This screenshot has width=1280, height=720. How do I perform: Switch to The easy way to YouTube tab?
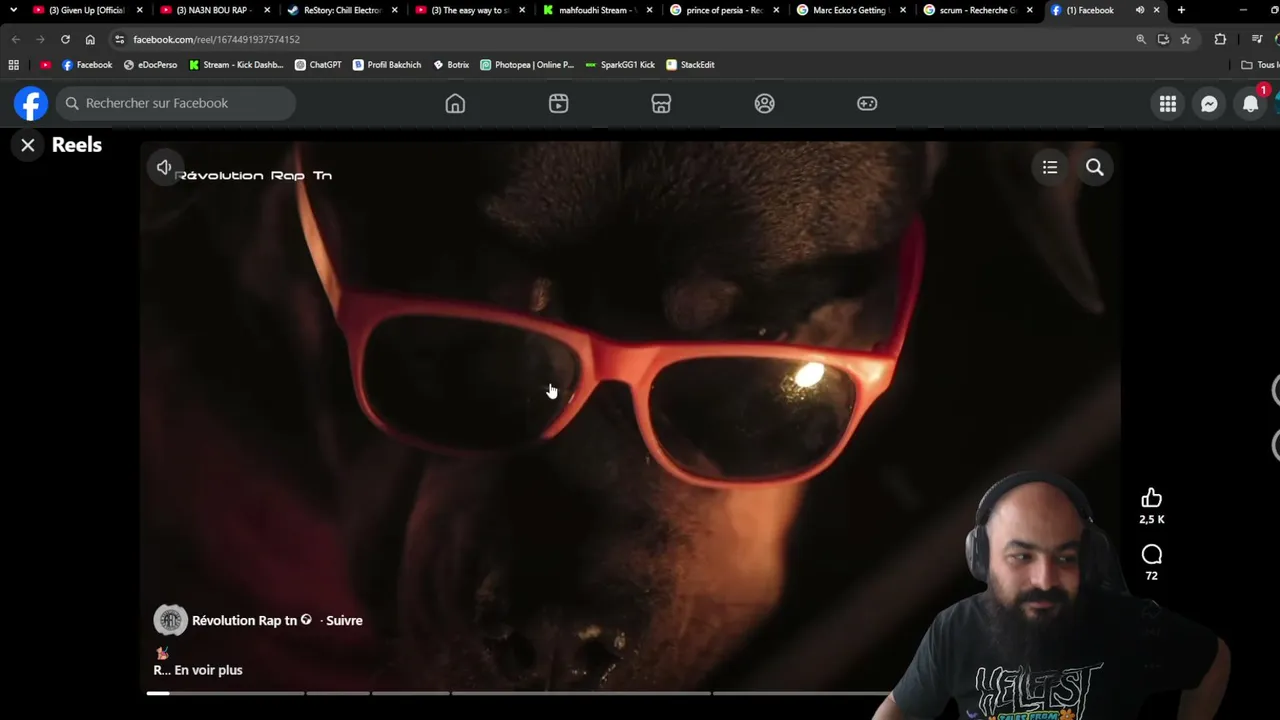click(x=469, y=10)
